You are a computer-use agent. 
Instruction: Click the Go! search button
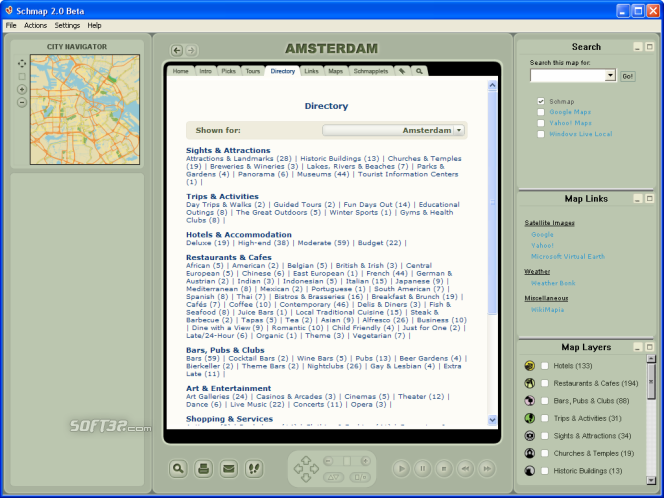628,76
